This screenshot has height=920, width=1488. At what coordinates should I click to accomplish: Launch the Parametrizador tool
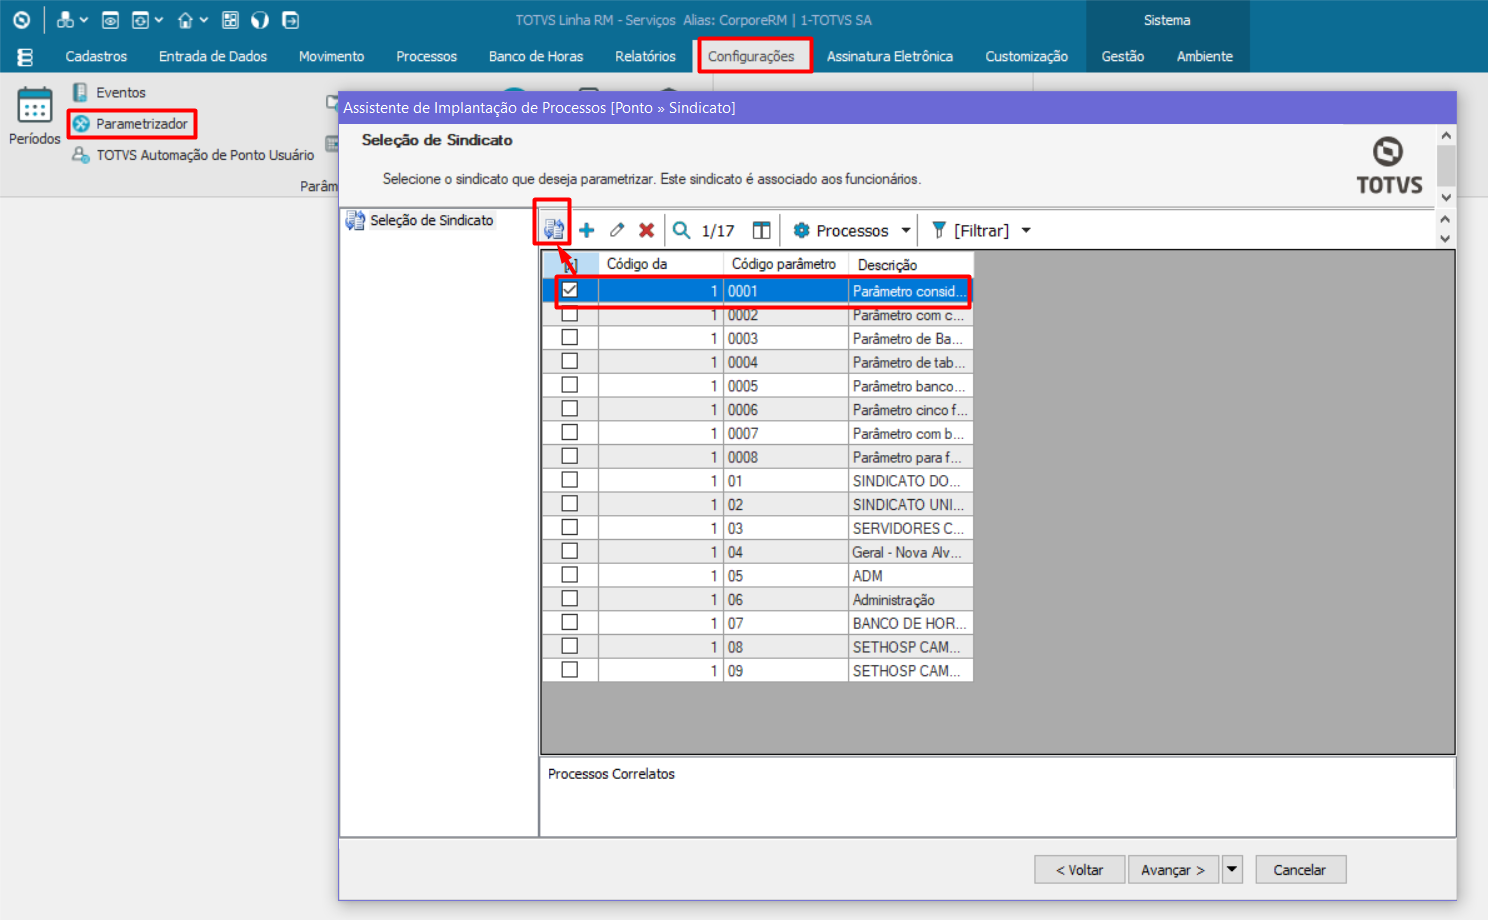click(131, 124)
